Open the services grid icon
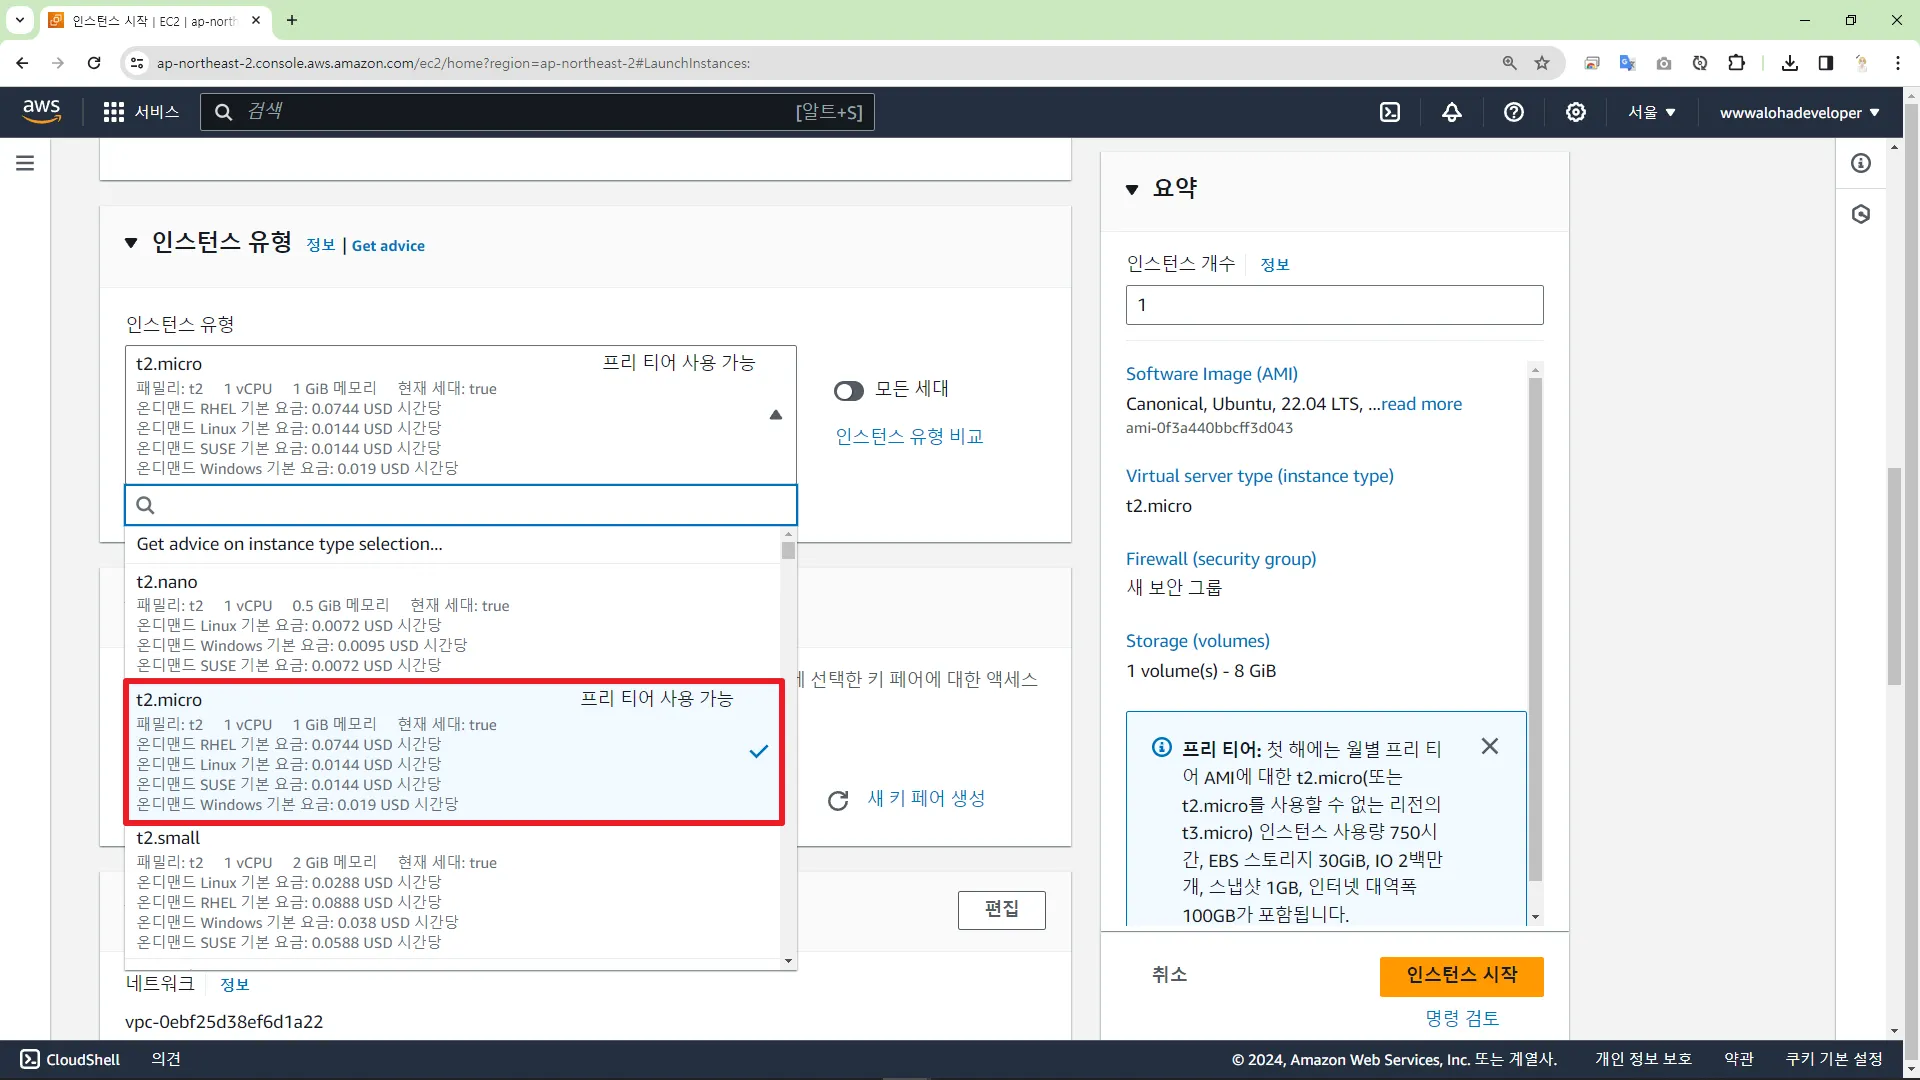Image resolution: width=1920 pixels, height=1080 pixels. tap(114, 112)
